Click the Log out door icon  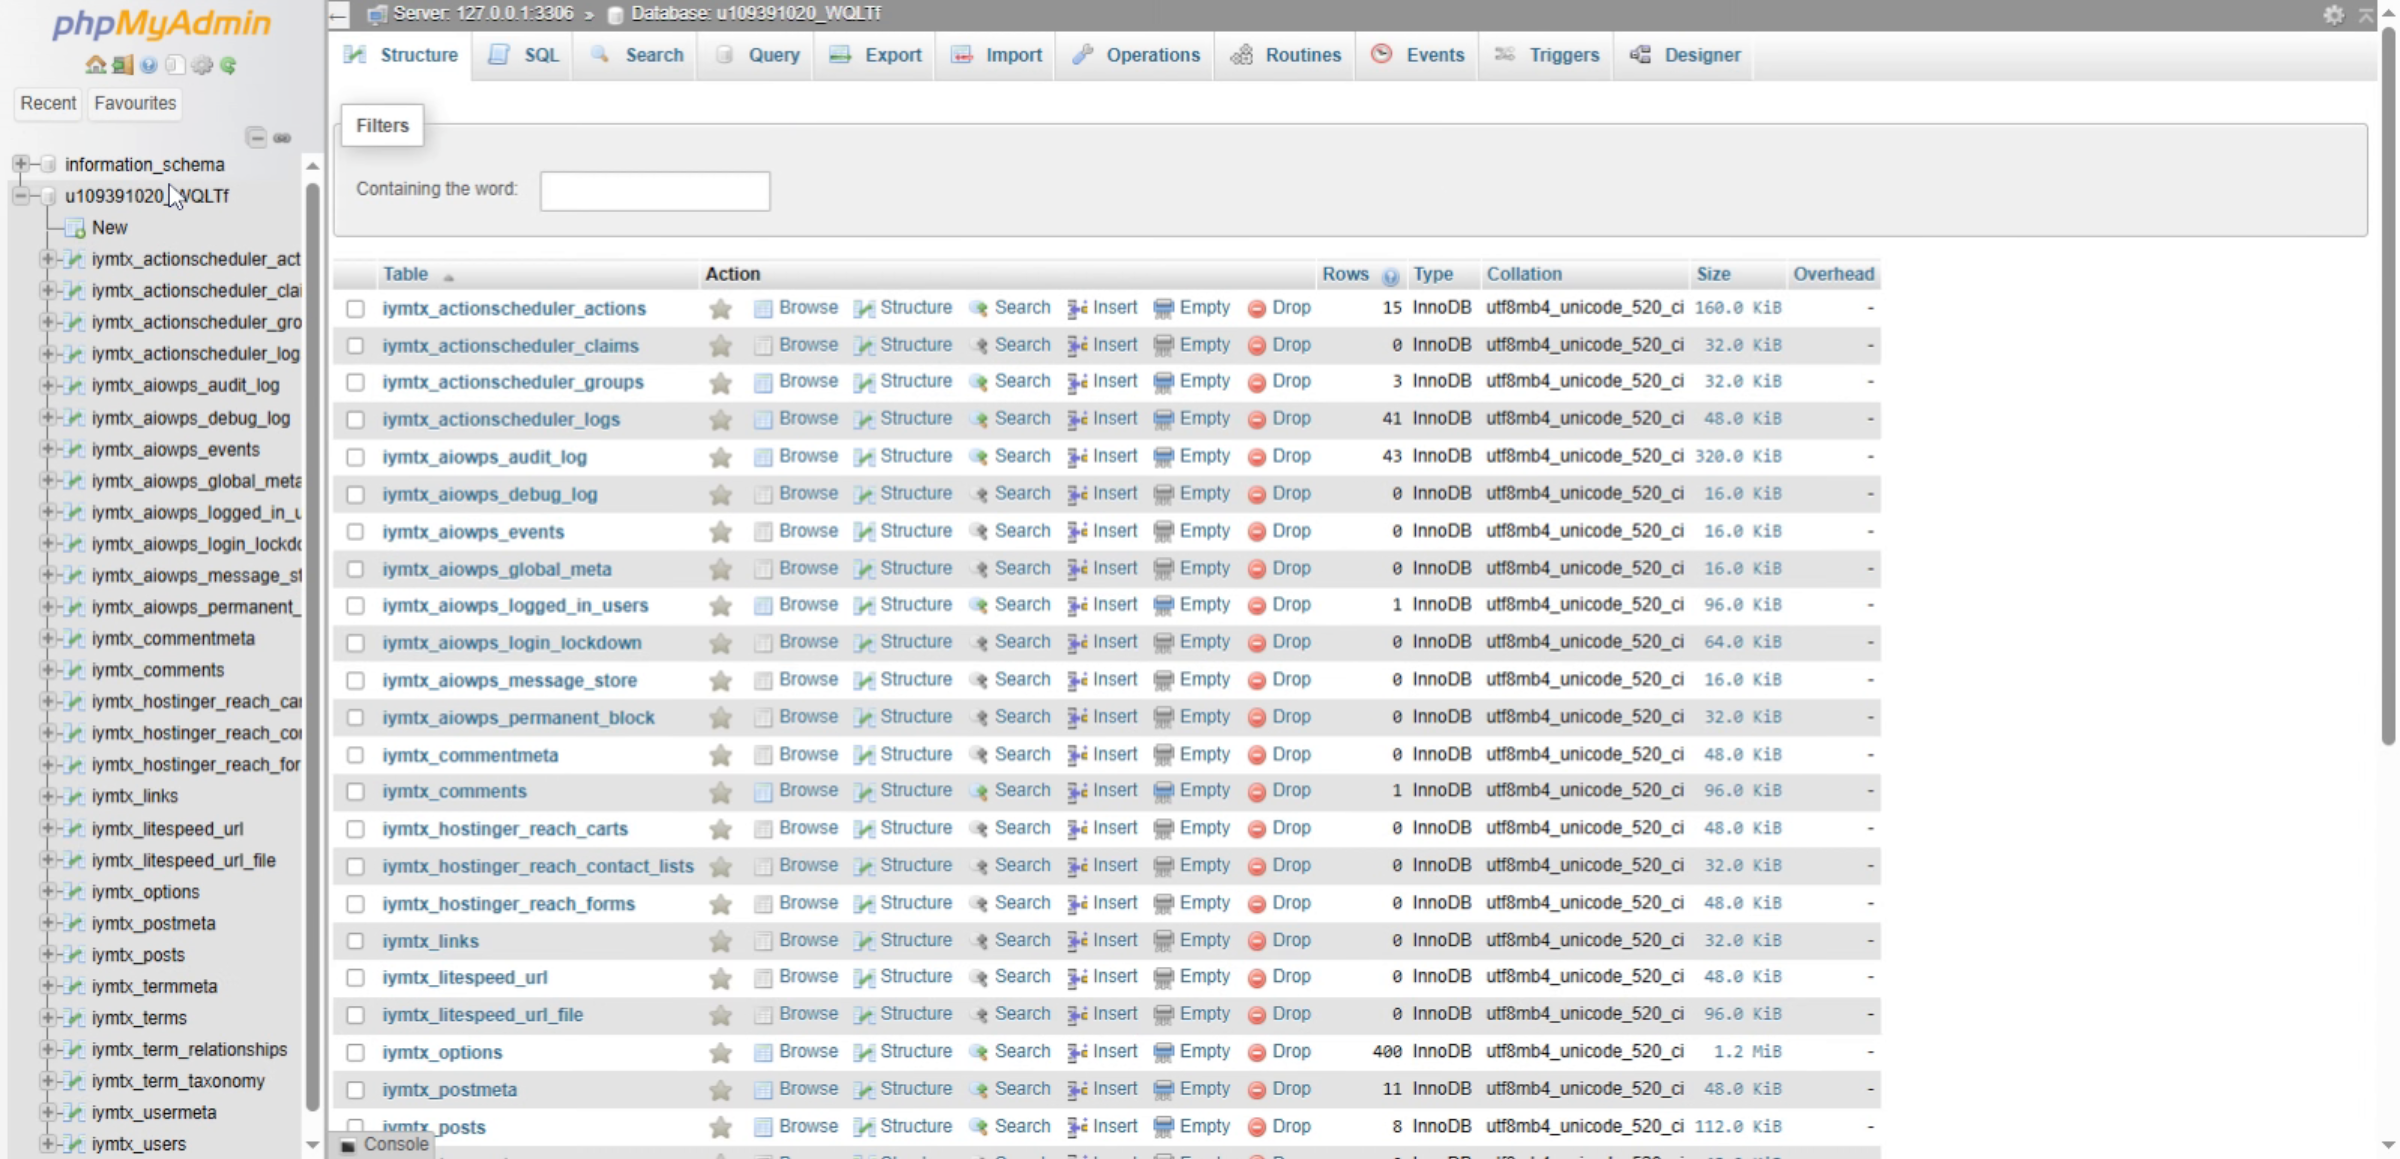(122, 65)
